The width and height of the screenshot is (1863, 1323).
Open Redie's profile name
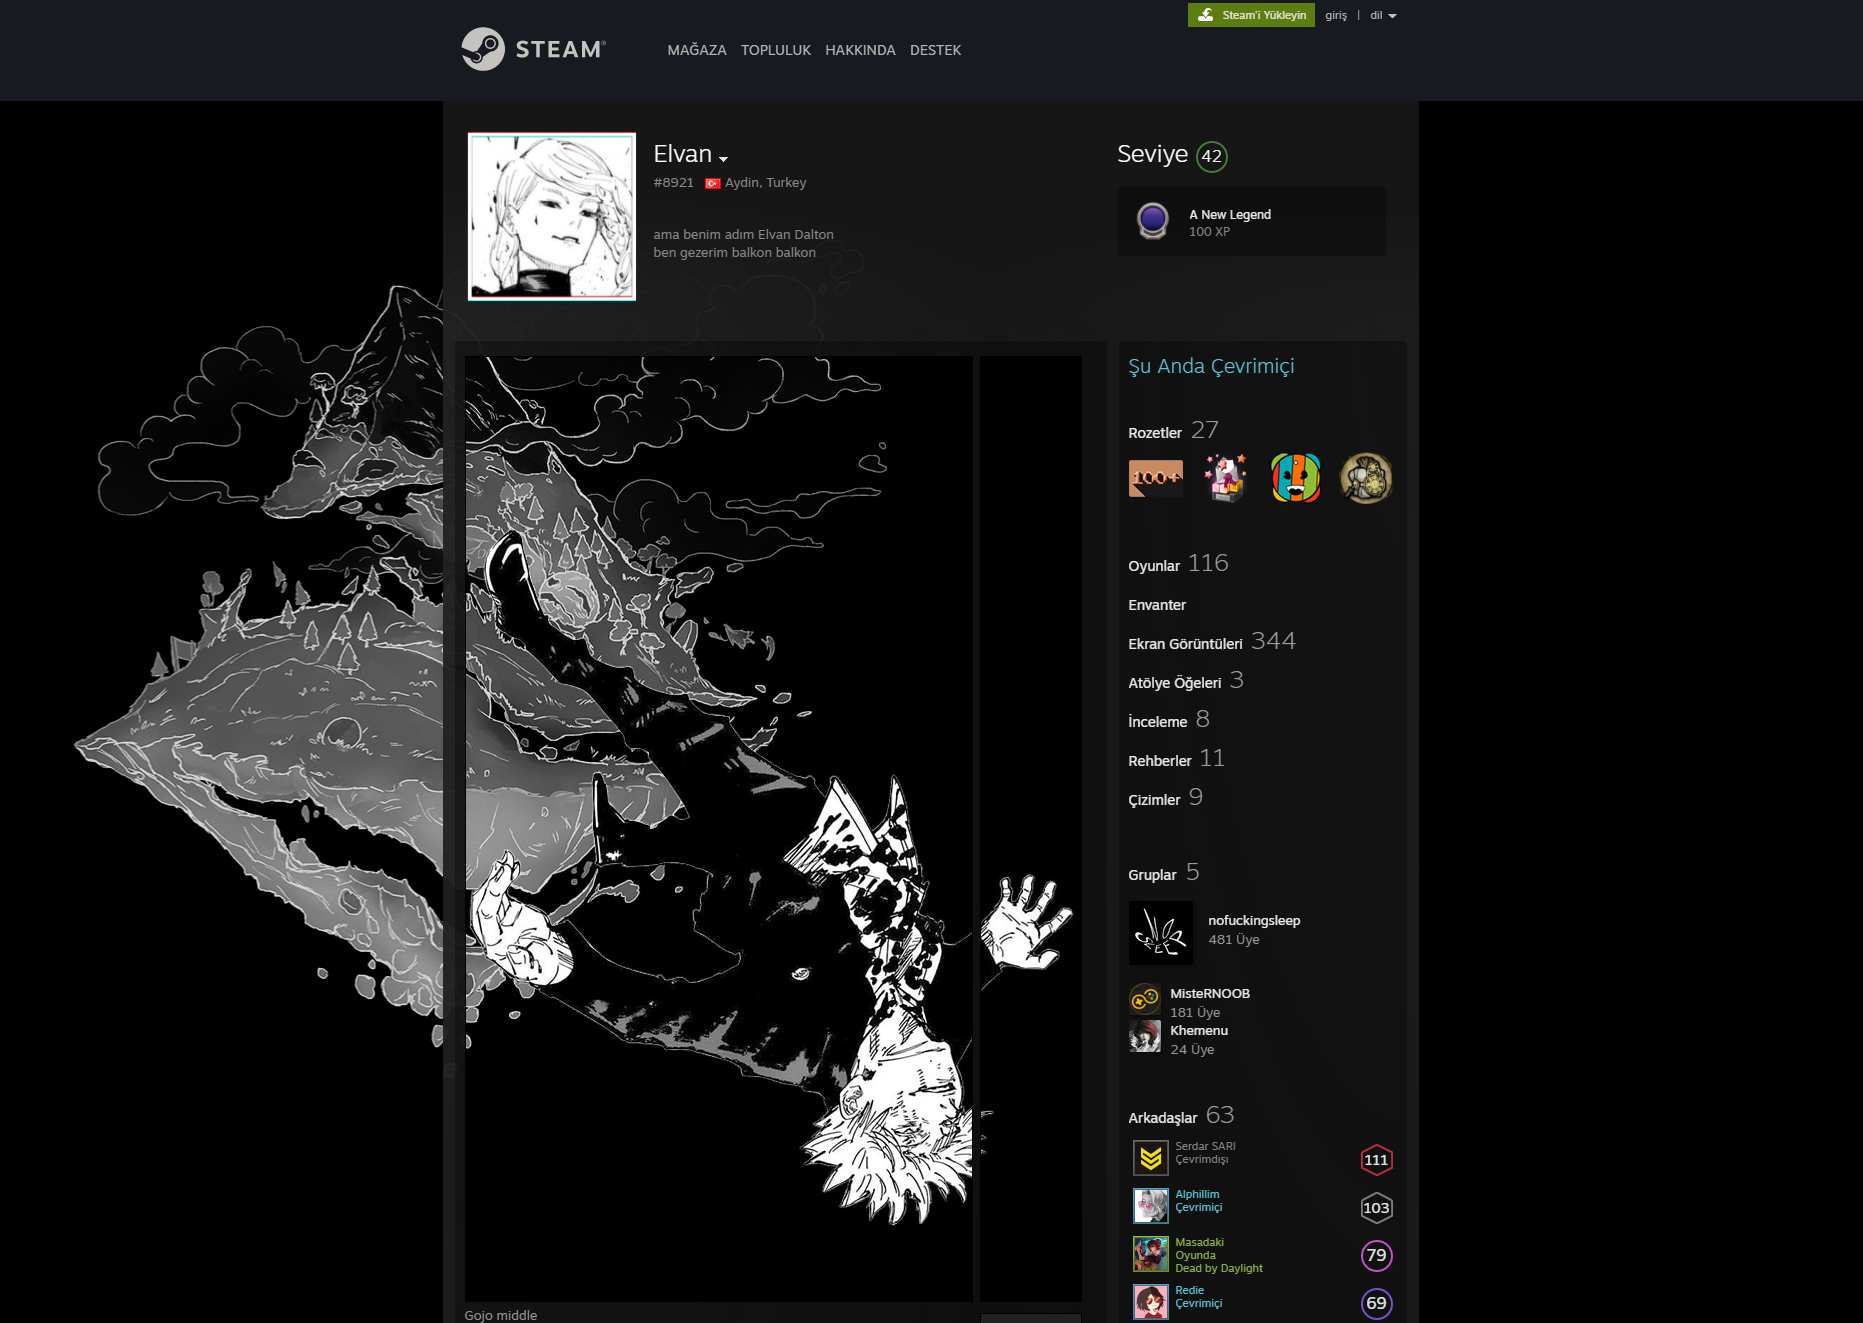click(1190, 1290)
